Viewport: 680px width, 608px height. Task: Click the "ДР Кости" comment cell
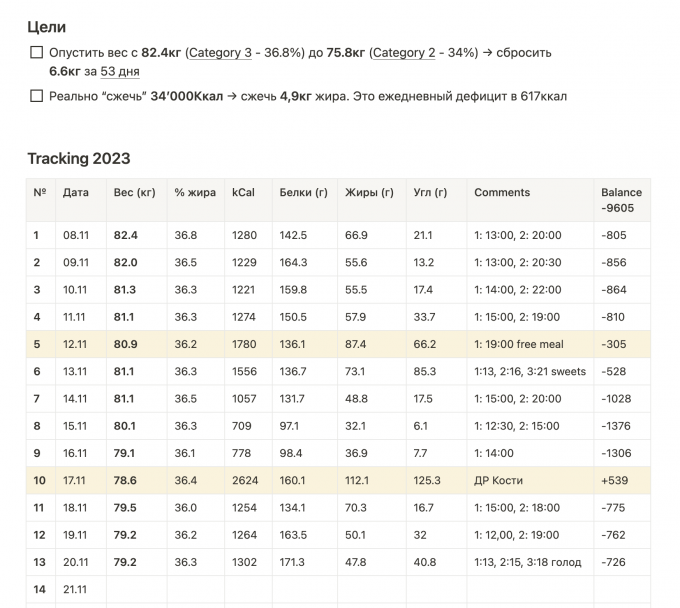click(498, 481)
